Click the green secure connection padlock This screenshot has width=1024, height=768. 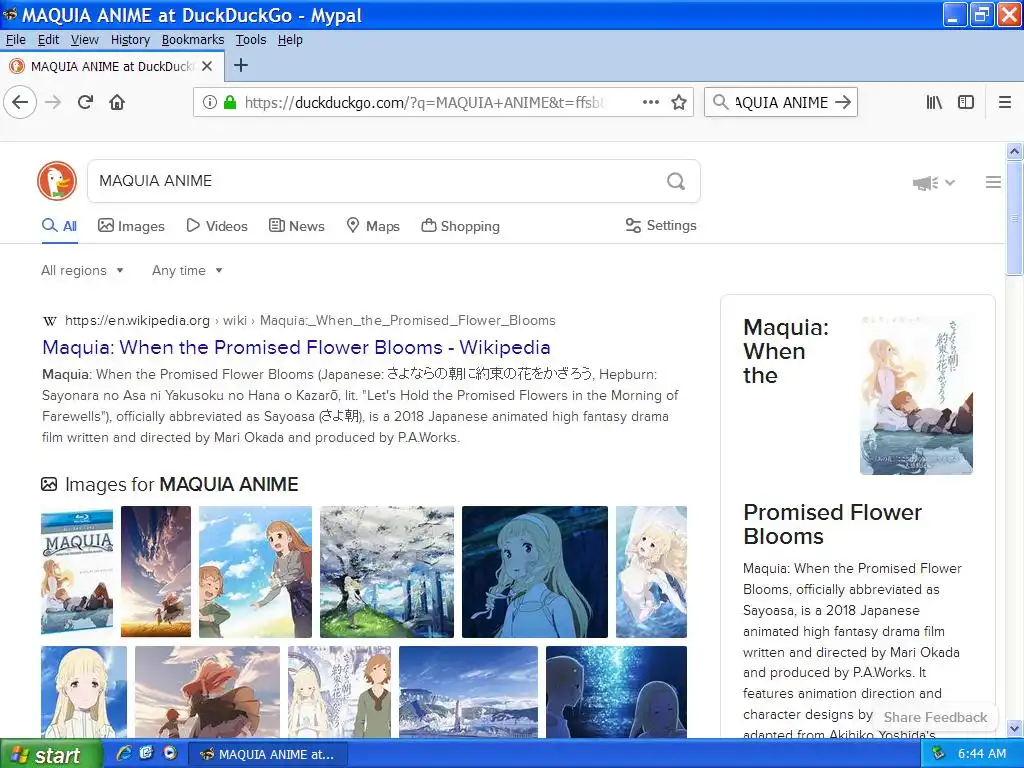[x=229, y=102]
